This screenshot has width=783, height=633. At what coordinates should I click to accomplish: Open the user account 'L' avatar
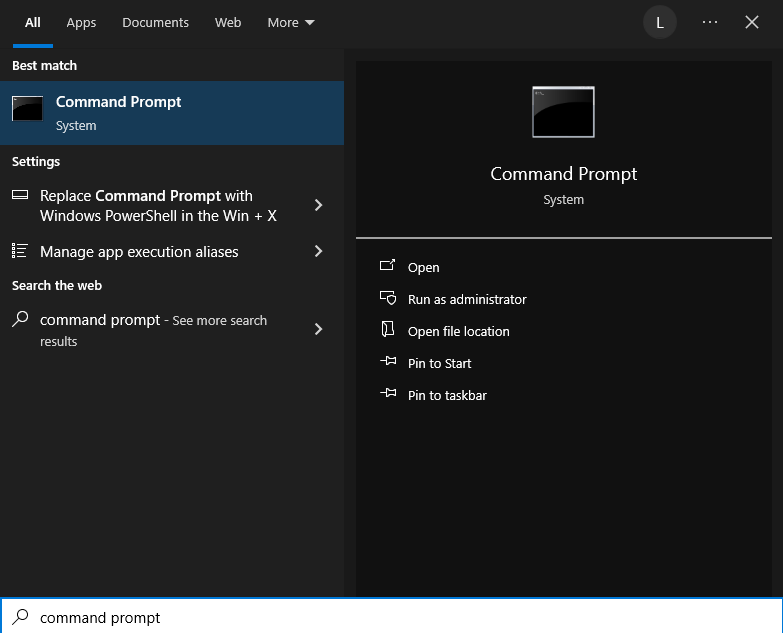(x=659, y=22)
